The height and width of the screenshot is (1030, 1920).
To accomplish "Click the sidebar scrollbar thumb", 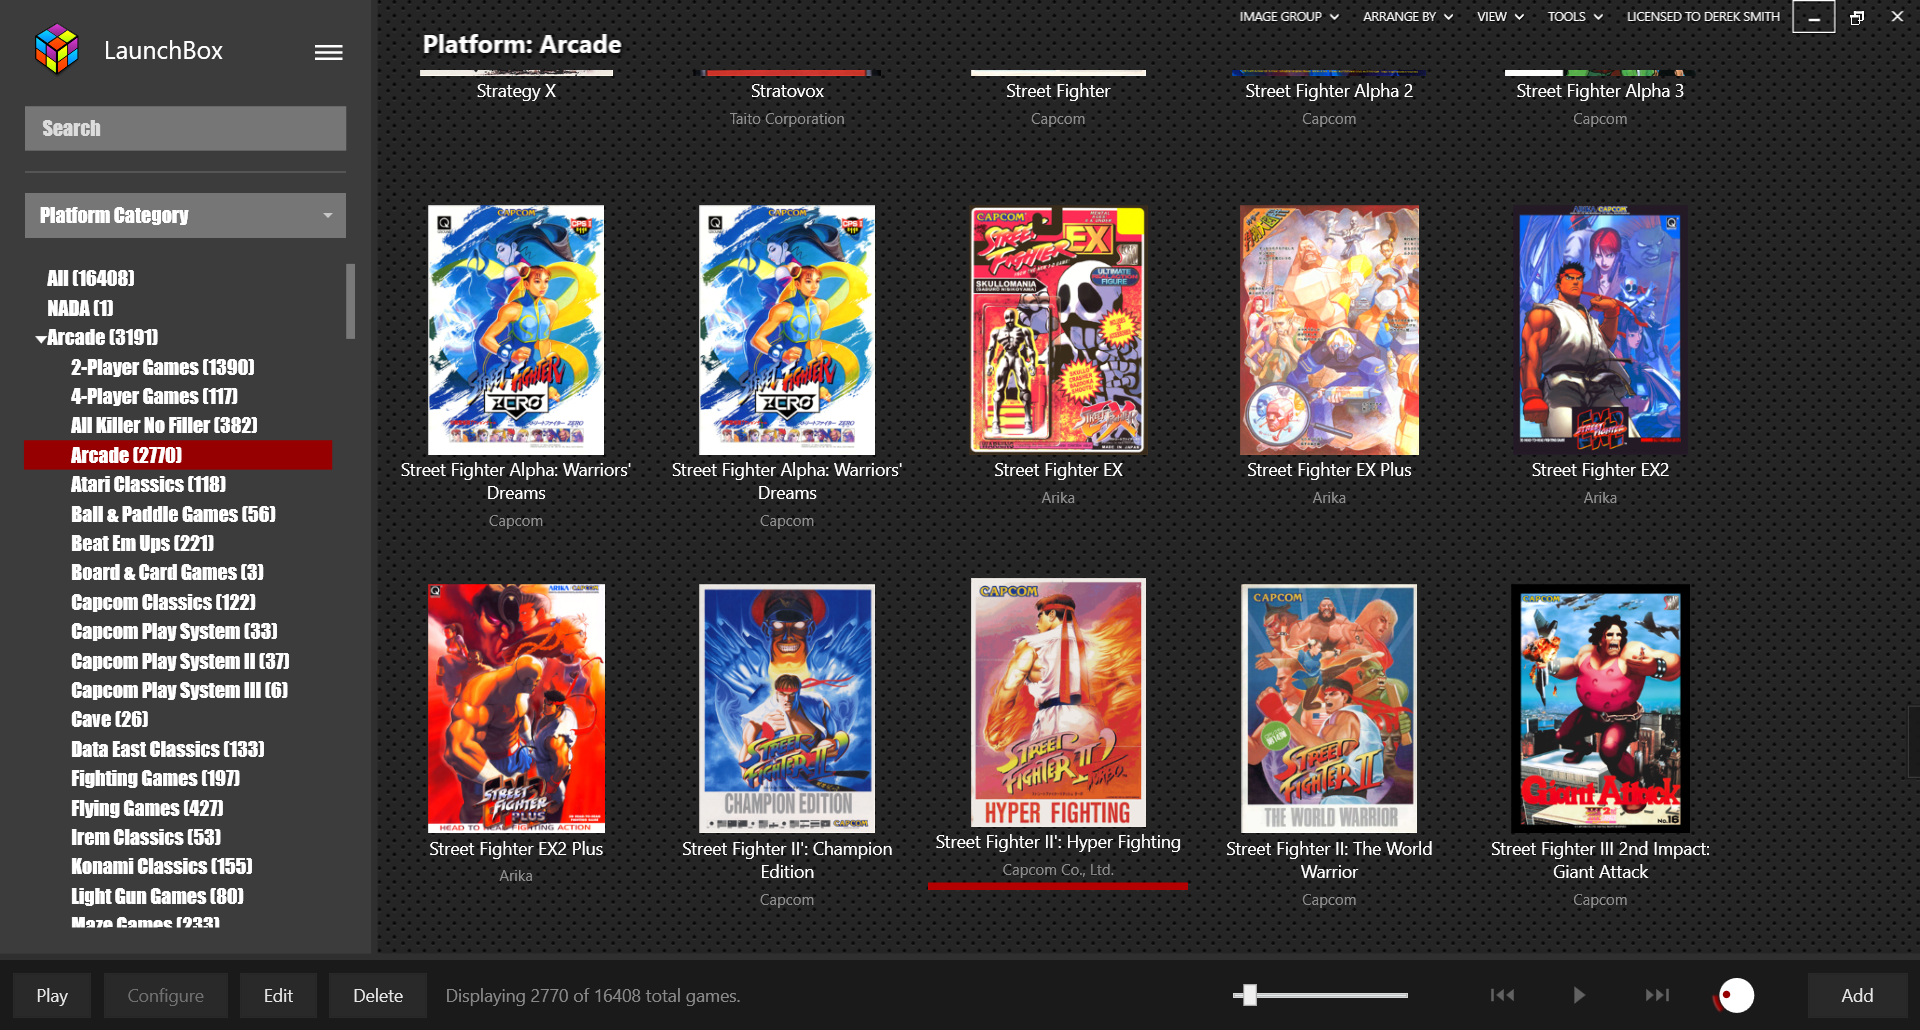I will pos(350,301).
